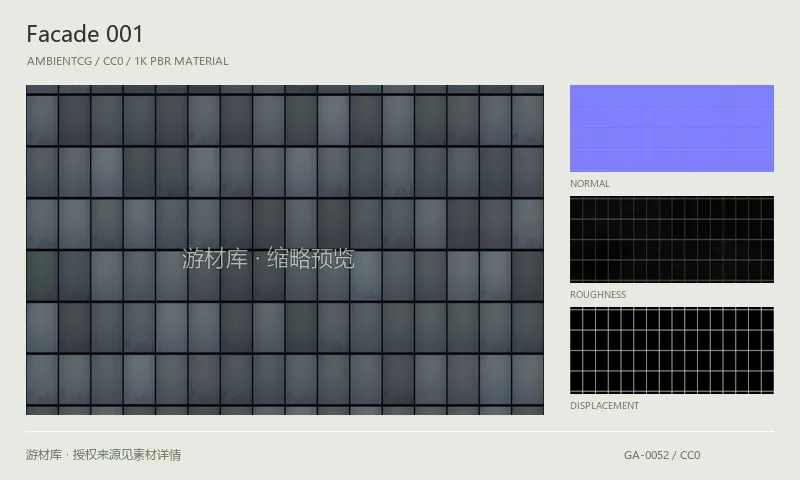Click the 'GA-0052 / CC0' code

pos(662,455)
